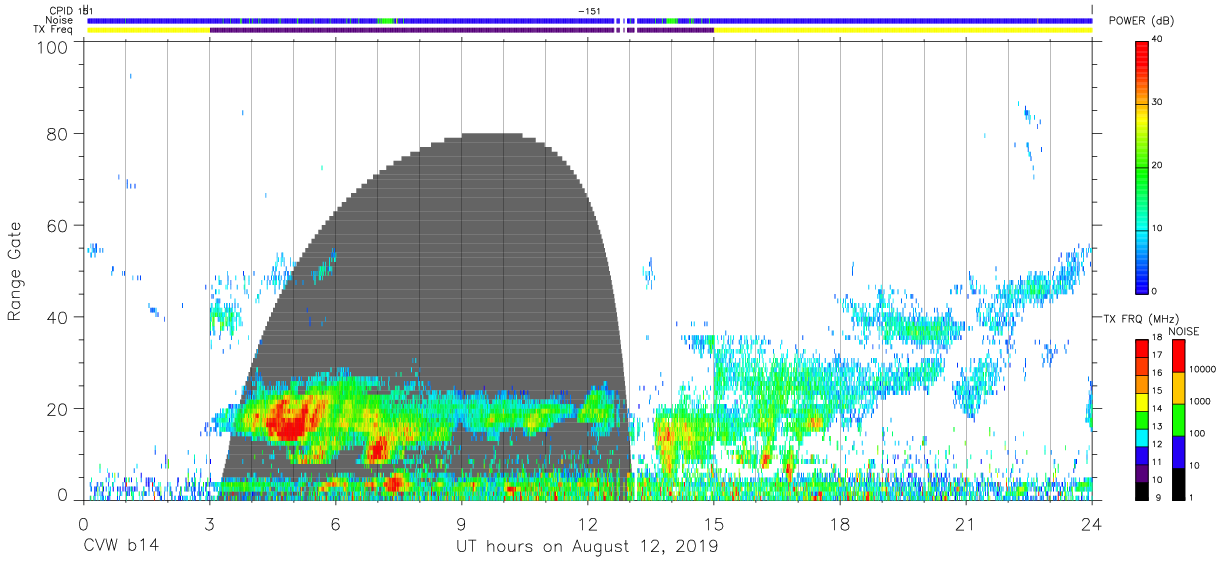The height and width of the screenshot is (567, 1228).
Task: Click the 9 tick on the UT hours axis
Action: 461,524
